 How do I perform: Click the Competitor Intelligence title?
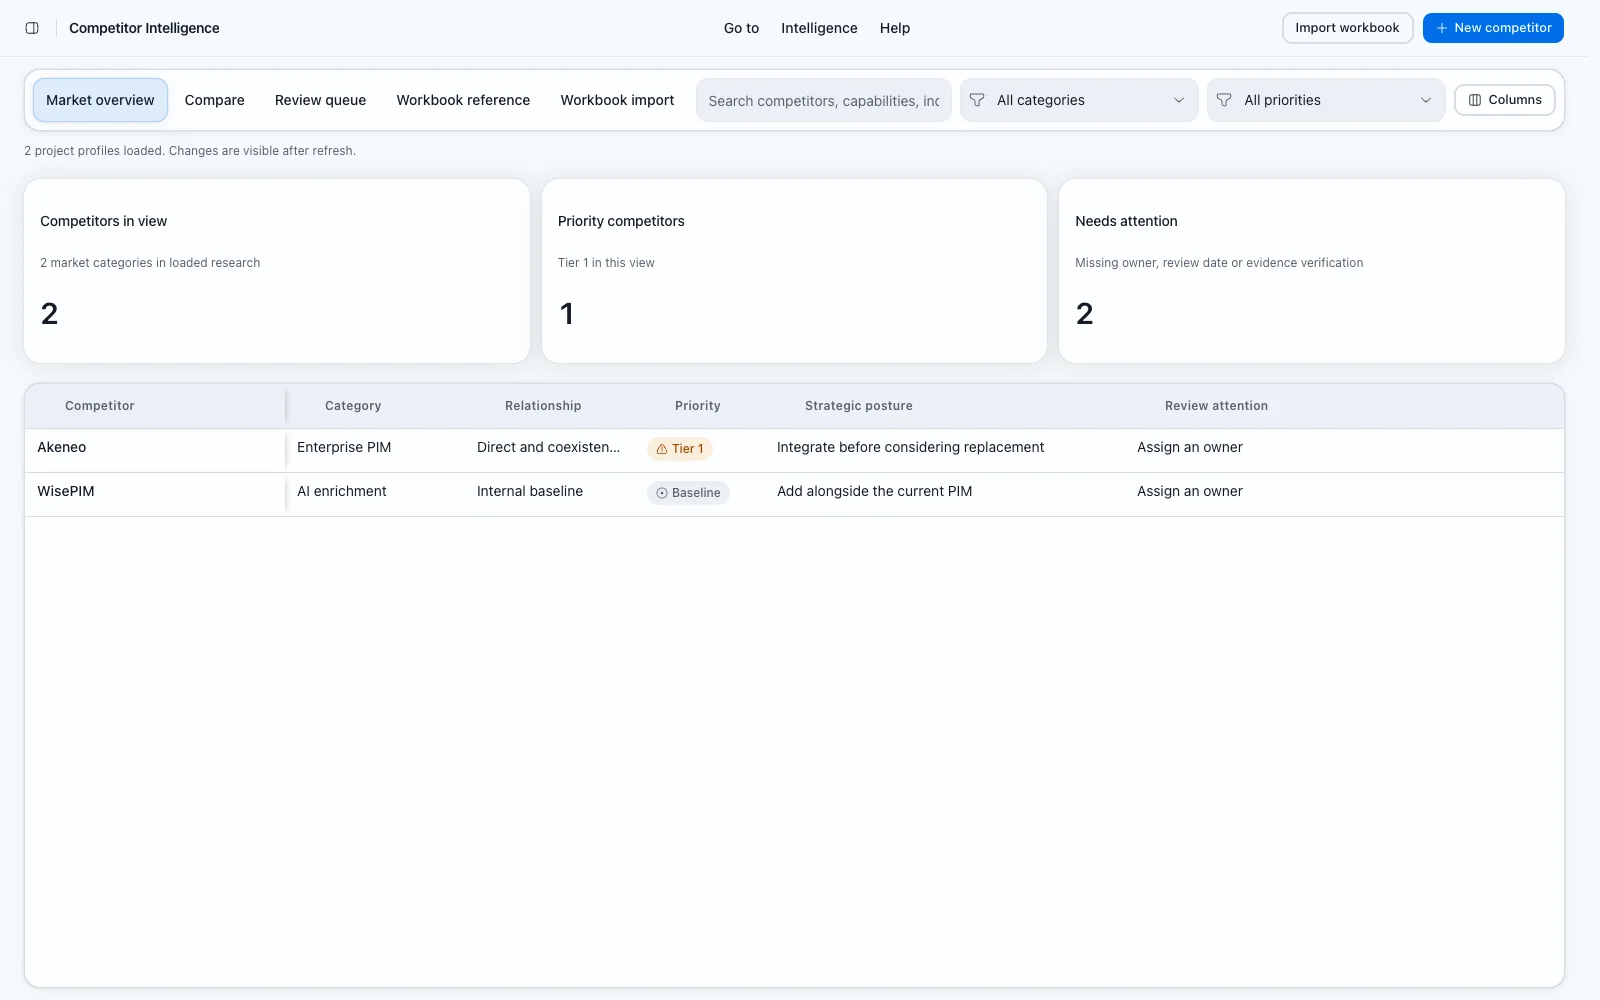(144, 28)
